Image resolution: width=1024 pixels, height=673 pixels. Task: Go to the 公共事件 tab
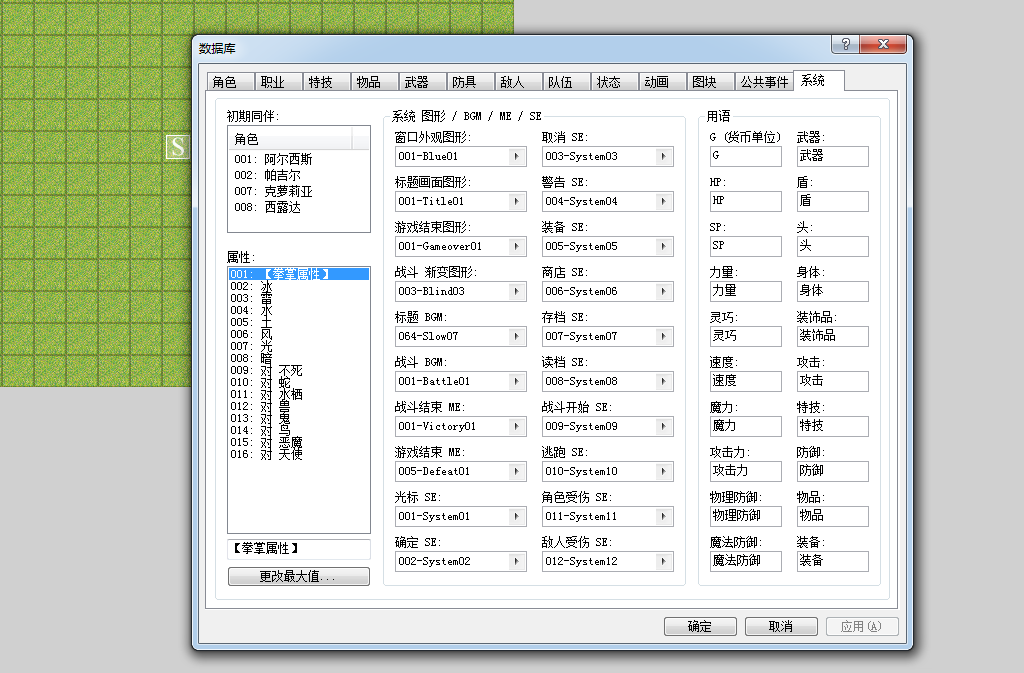[x=763, y=82]
